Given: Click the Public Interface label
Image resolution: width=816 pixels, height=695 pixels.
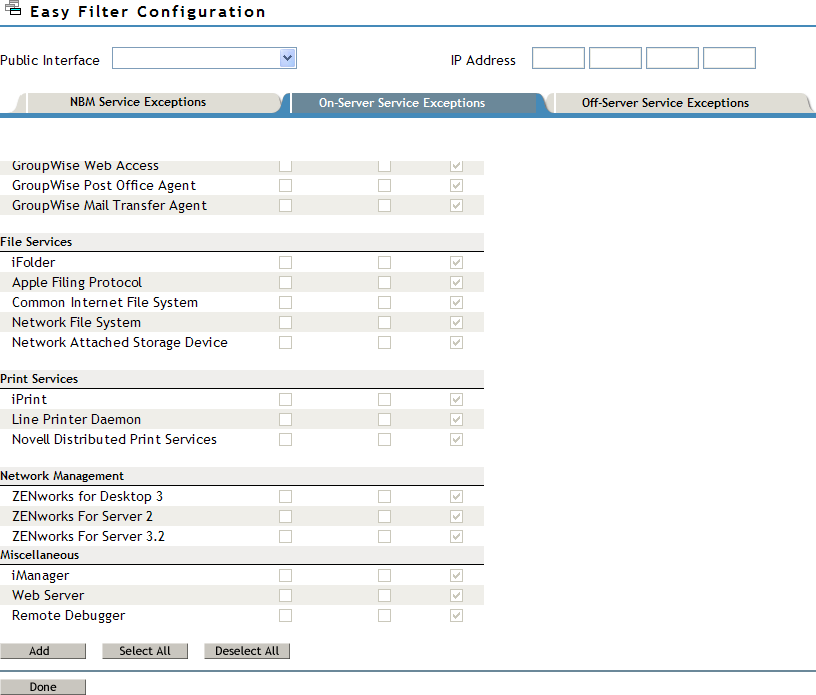Looking at the screenshot, I should click(50, 60).
